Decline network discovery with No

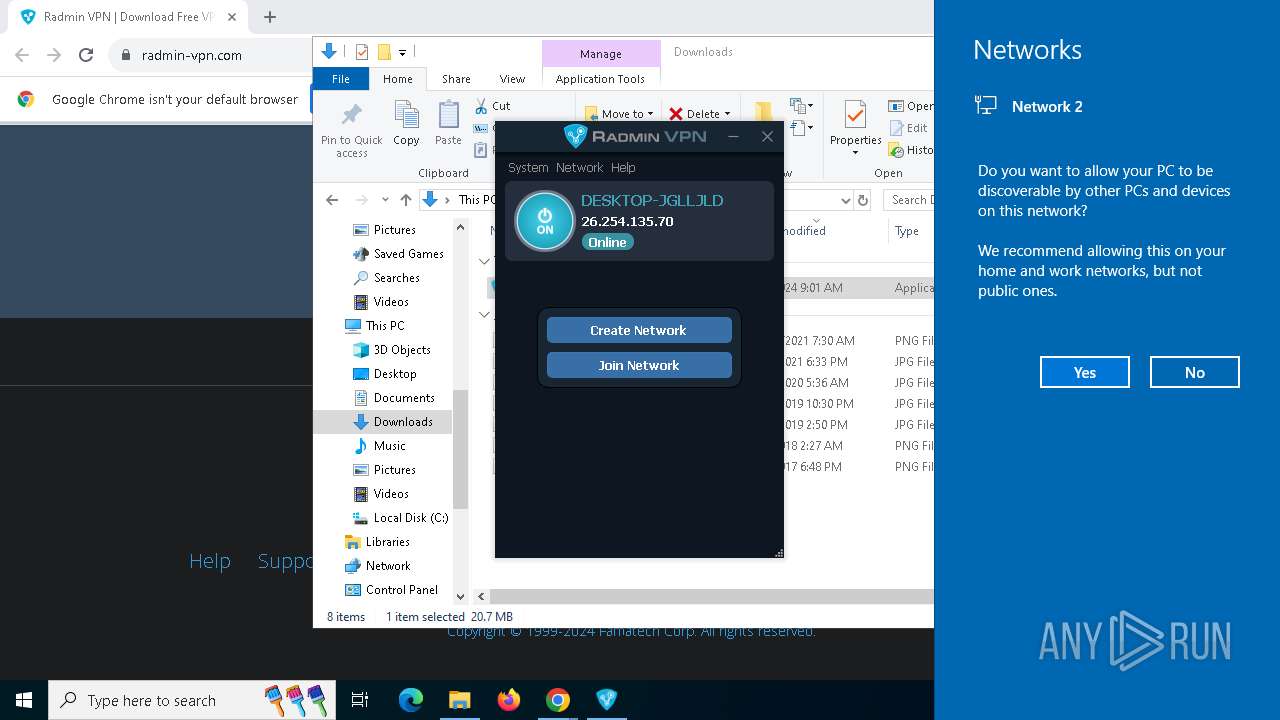[x=1195, y=372]
